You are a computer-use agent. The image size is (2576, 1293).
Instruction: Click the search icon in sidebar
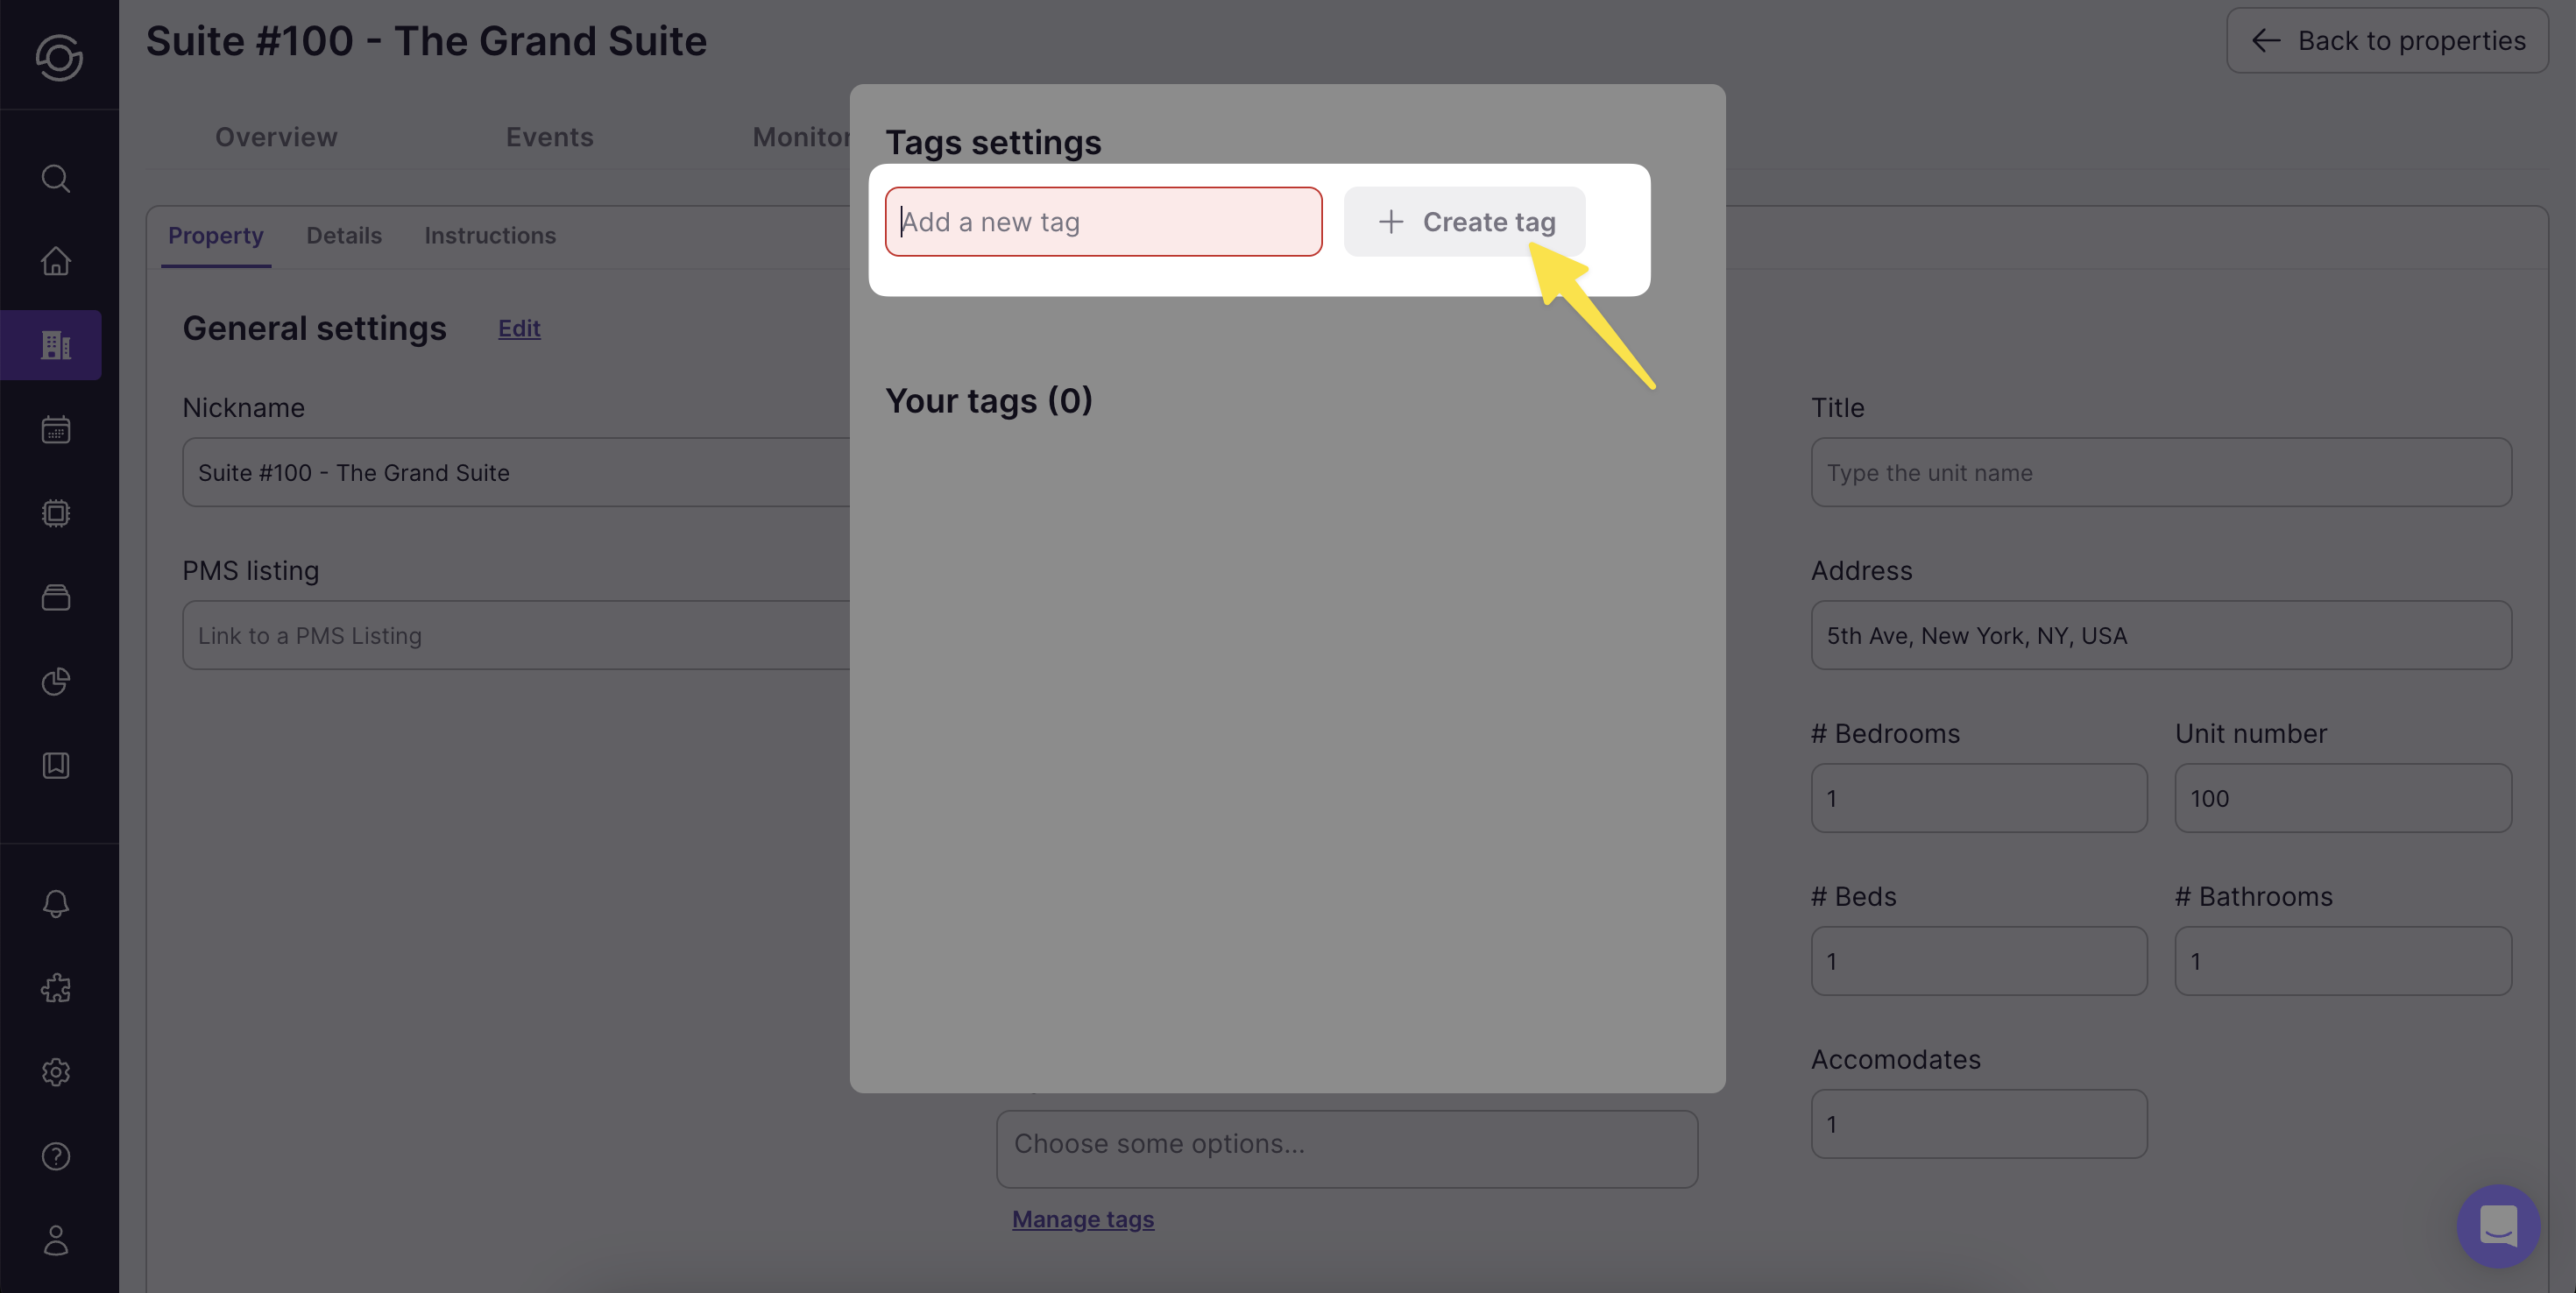point(56,178)
